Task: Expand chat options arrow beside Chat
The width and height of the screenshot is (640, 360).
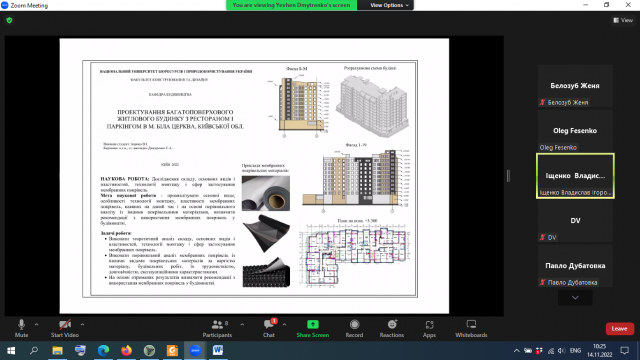Action: [x=284, y=324]
